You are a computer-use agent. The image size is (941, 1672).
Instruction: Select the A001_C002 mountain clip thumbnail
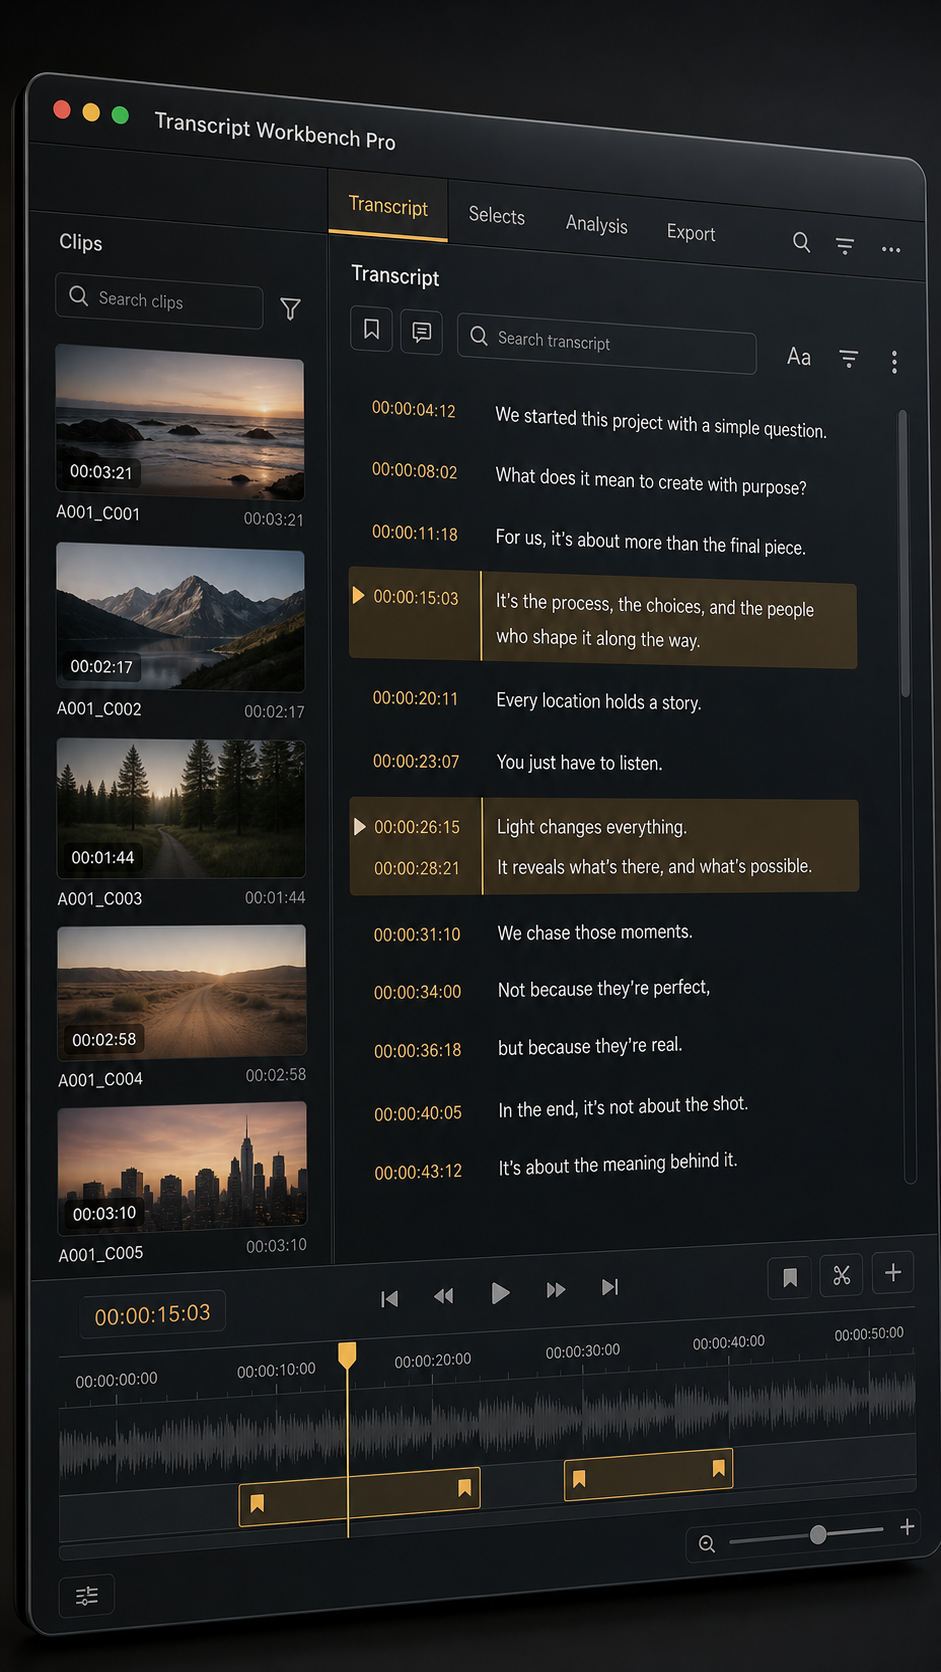pos(181,619)
